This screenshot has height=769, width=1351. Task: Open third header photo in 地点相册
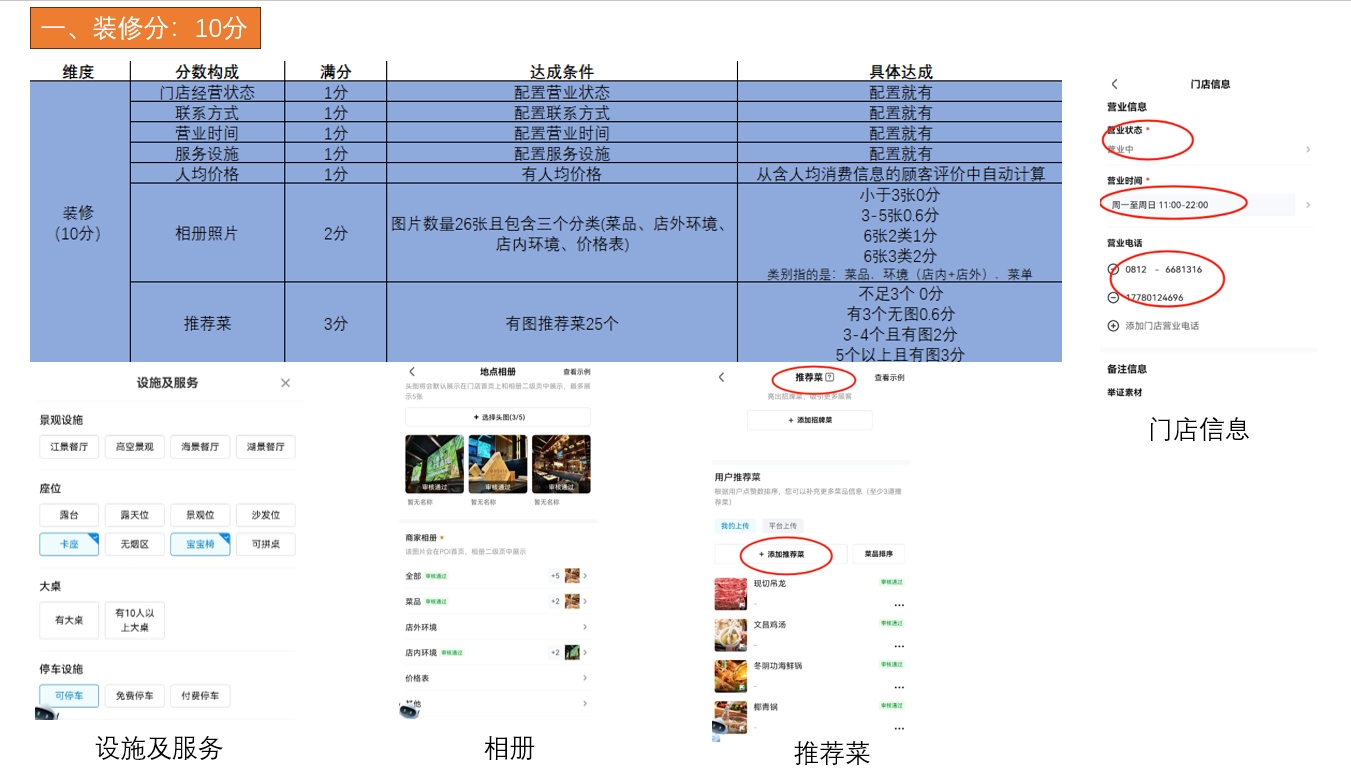tap(561, 464)
